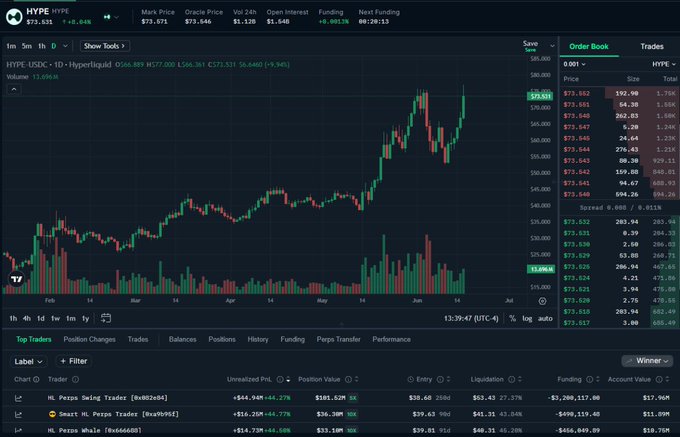Click the + Filter button
680x437 pixels.
point(74,361)
